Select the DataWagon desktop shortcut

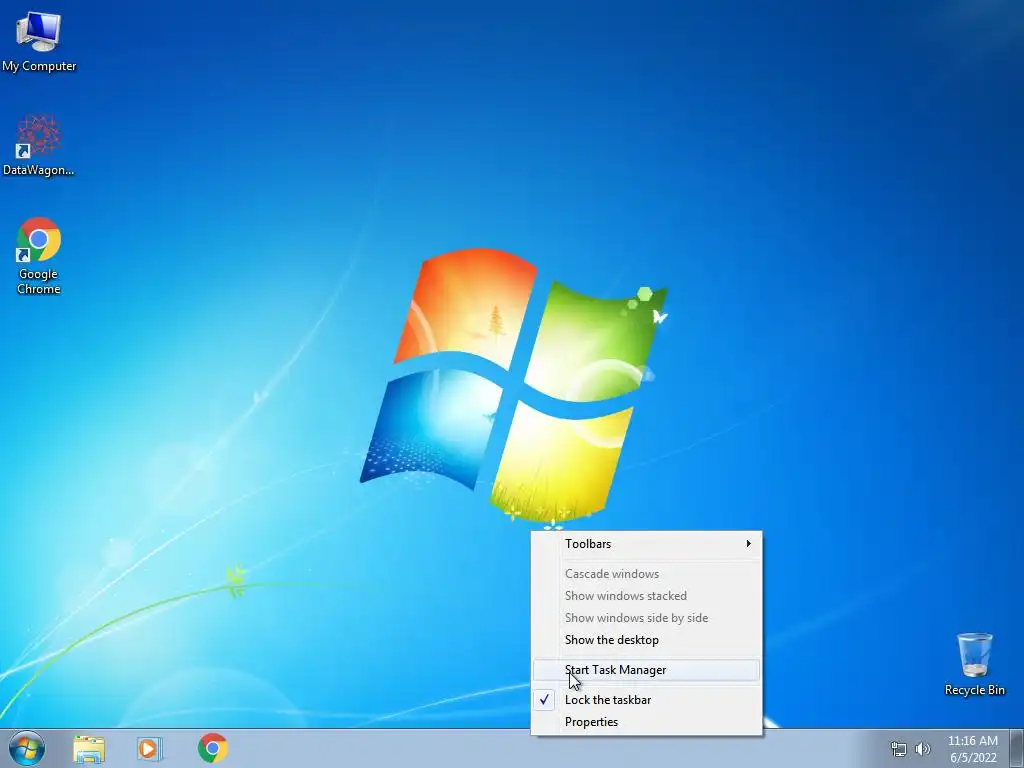coord(39,145)
